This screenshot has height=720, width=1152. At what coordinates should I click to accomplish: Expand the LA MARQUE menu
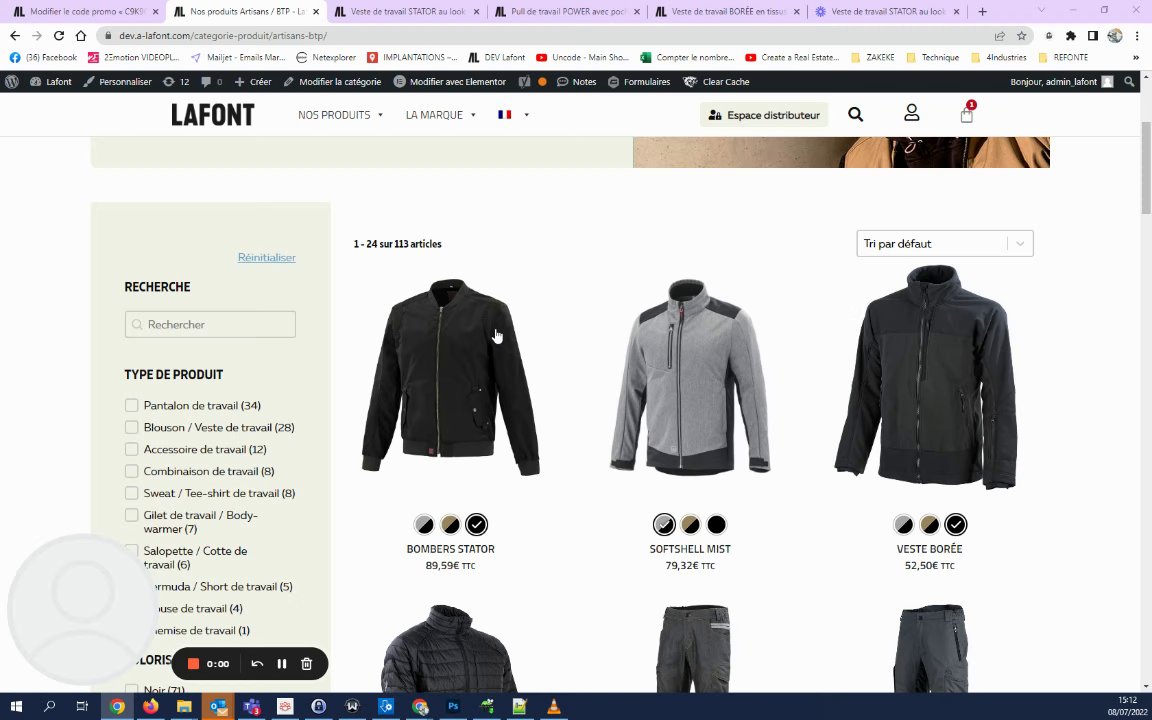[441, 115]
